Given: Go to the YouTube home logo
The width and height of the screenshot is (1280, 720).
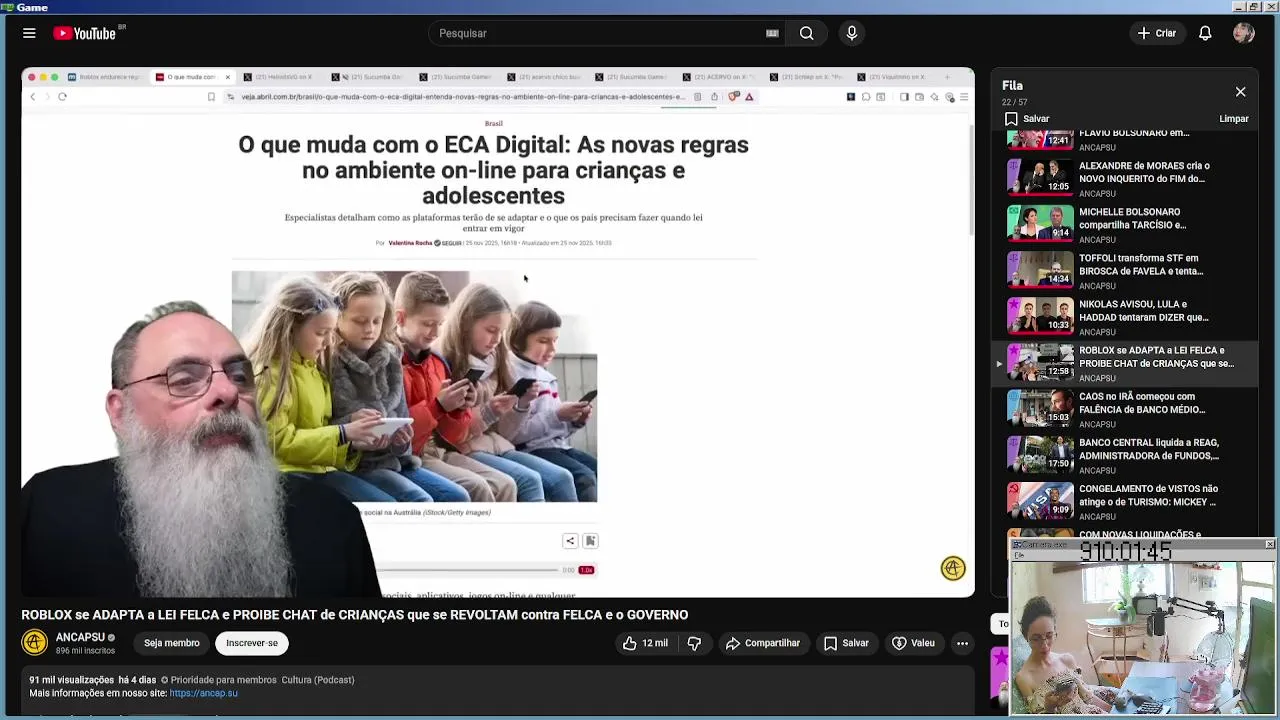Looking at the screenshot, I should click(85, 33).
